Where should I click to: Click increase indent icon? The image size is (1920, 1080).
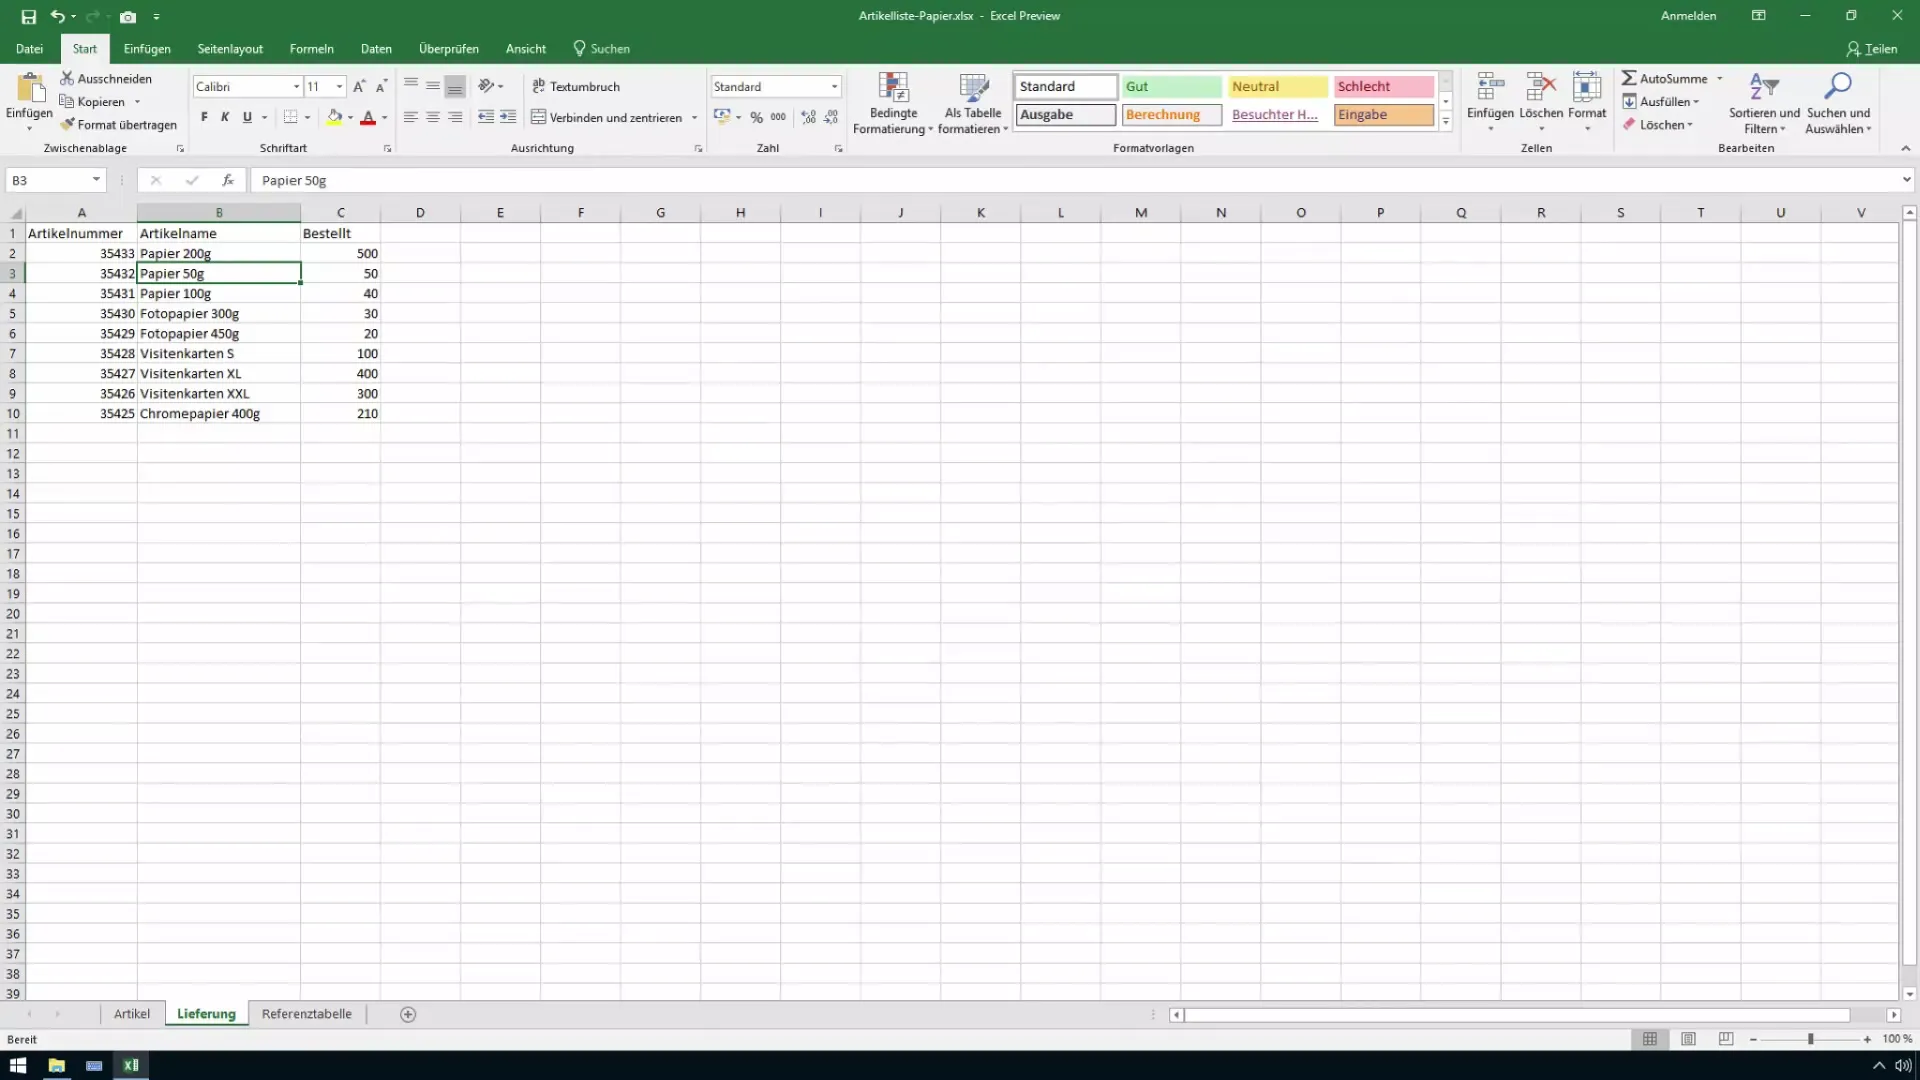pos(508,117)
